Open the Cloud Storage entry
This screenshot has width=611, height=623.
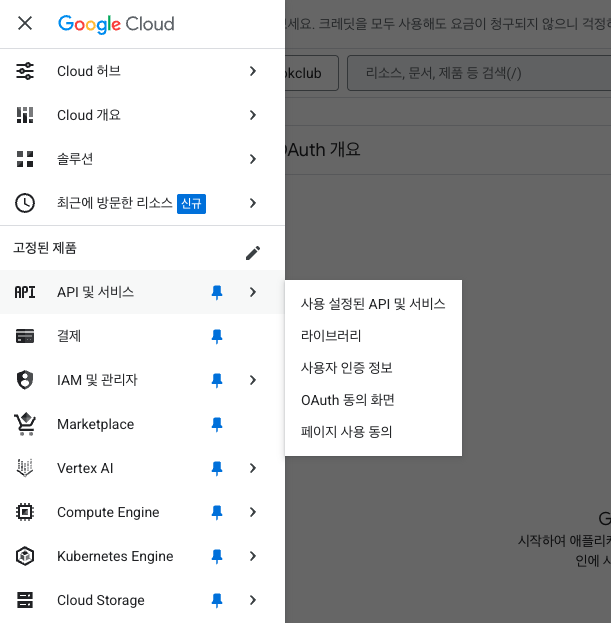(x=142, y=600)
